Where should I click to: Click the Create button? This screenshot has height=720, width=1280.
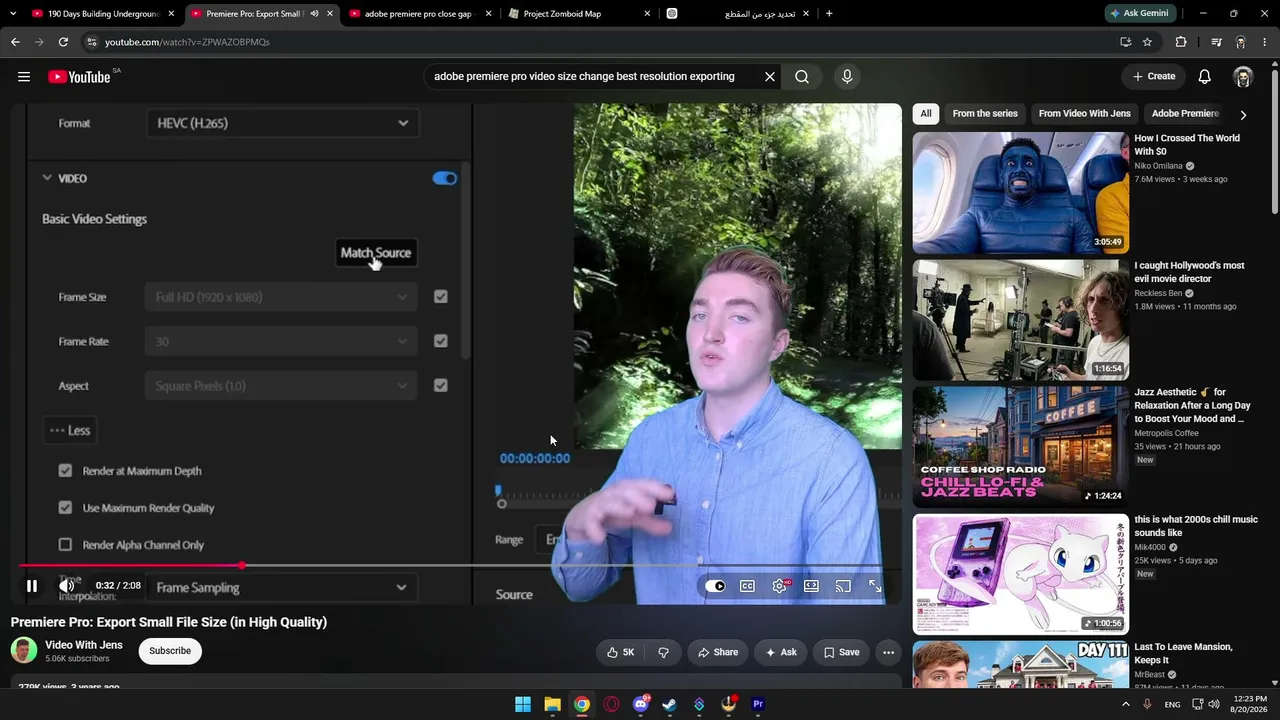(1154, 77)
